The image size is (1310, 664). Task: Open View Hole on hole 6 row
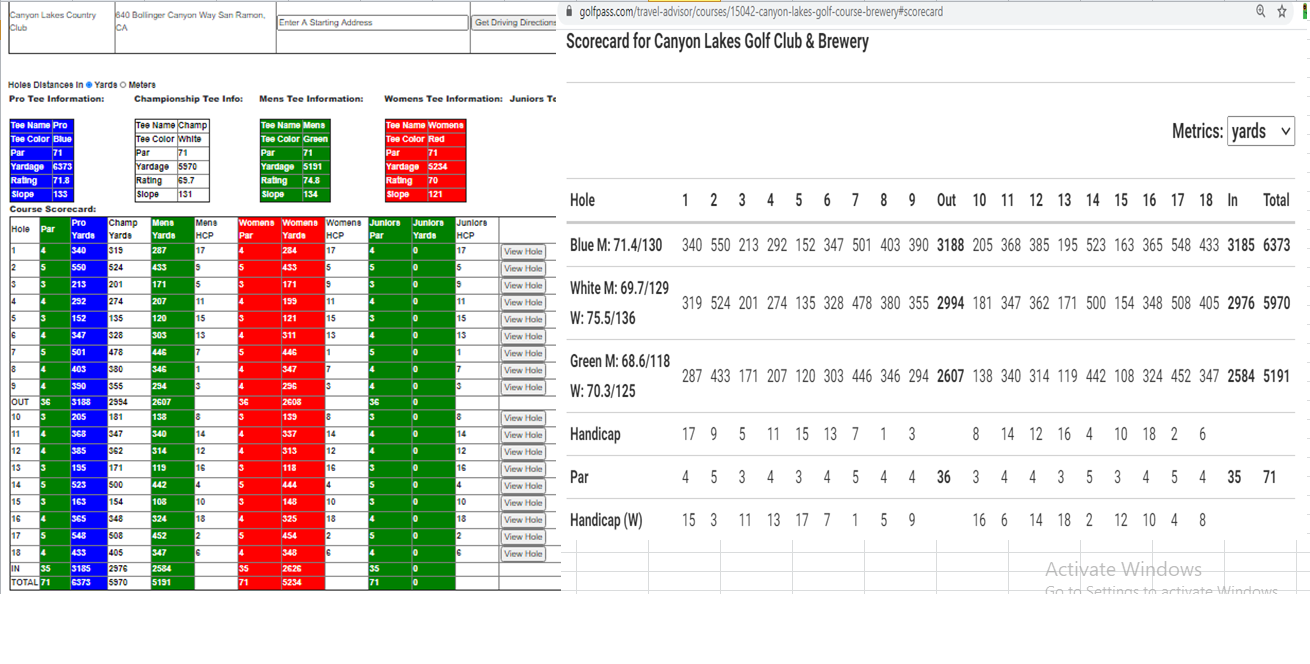tap(523, 336)
